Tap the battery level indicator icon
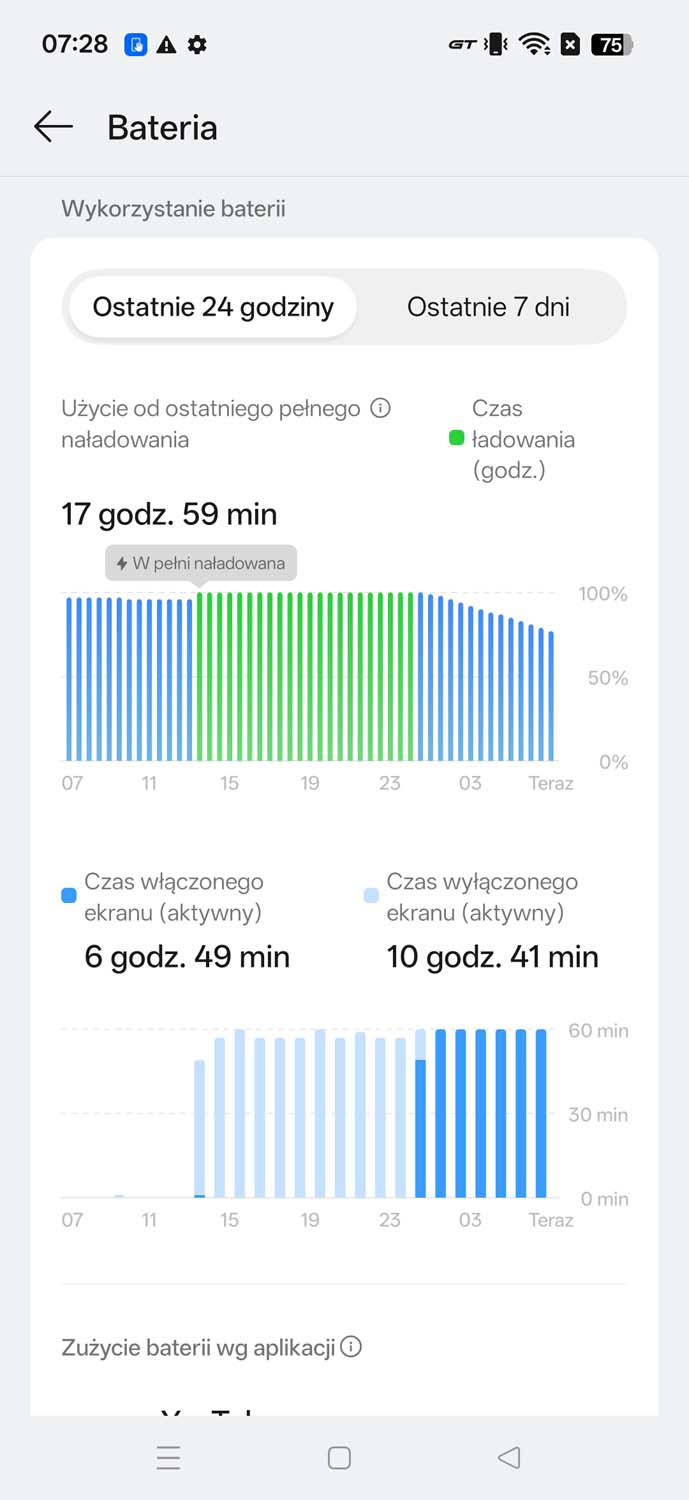 611,45
